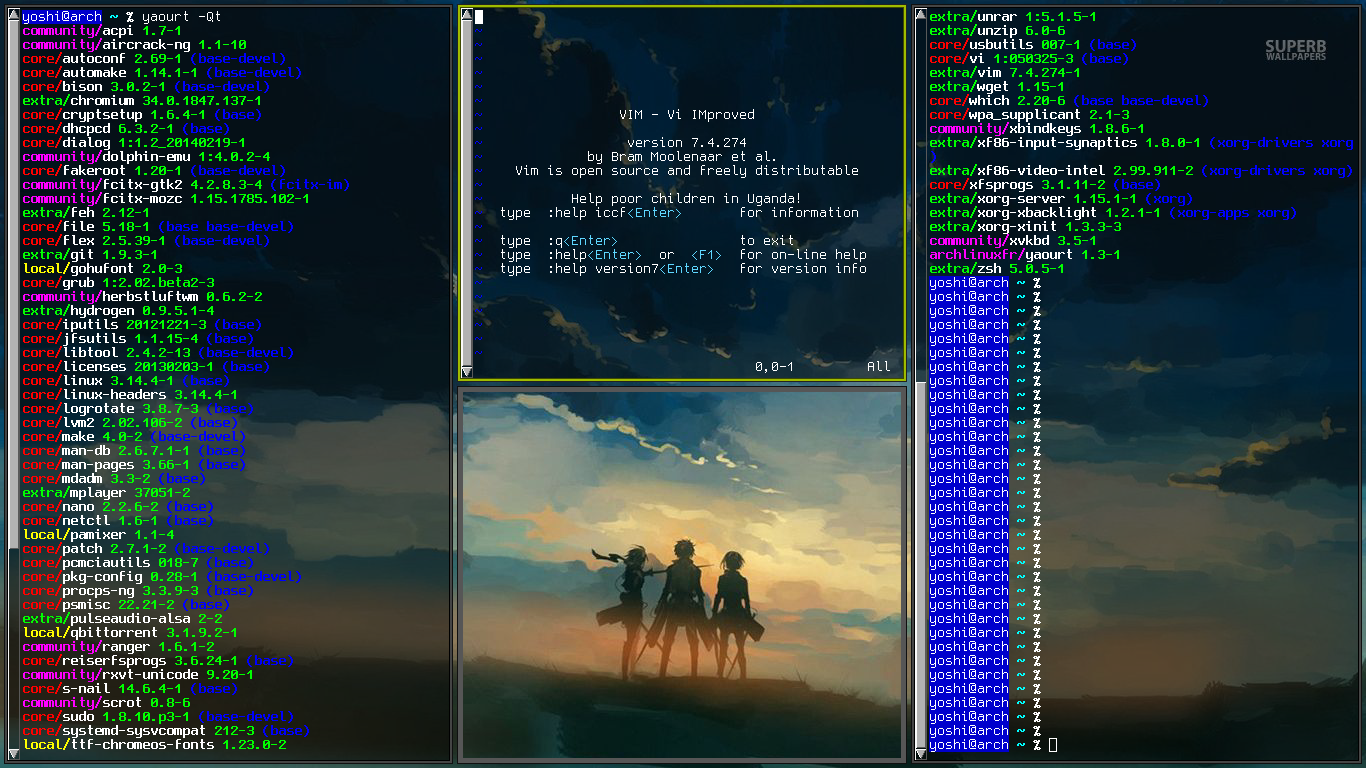Click the Vim terminal's scrollbar thumb

[x=467, y=190]
